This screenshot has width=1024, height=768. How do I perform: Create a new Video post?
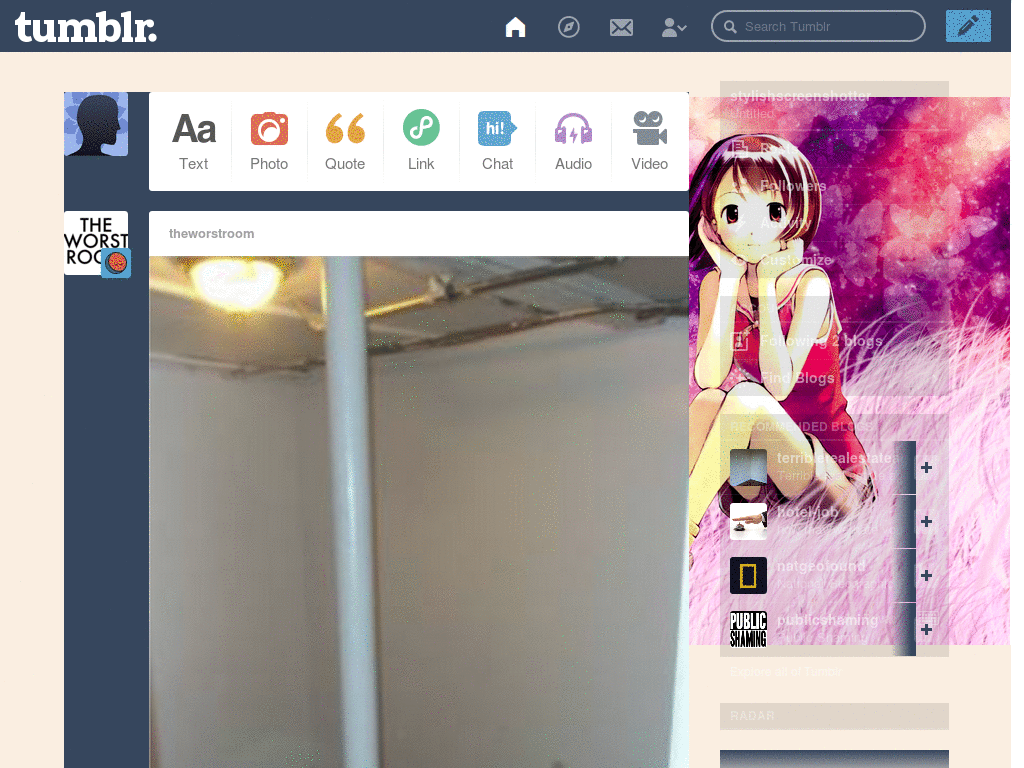649,142
